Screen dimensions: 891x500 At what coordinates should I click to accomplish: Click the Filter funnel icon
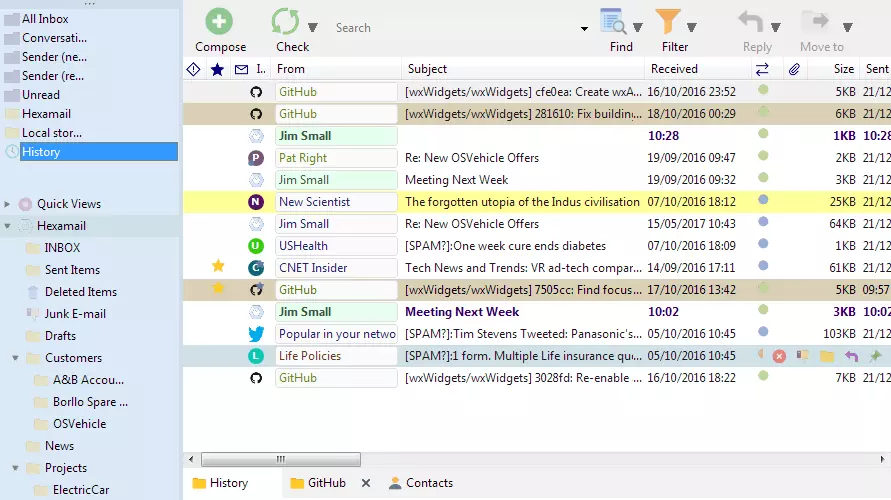667,22
